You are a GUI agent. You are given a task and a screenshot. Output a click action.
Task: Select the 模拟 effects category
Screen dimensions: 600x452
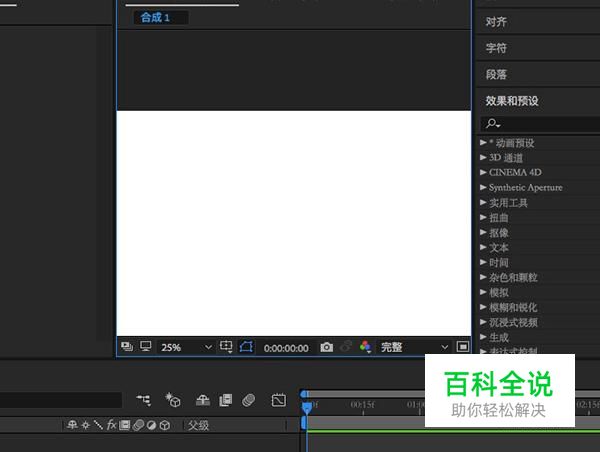(x=499, y=292)
